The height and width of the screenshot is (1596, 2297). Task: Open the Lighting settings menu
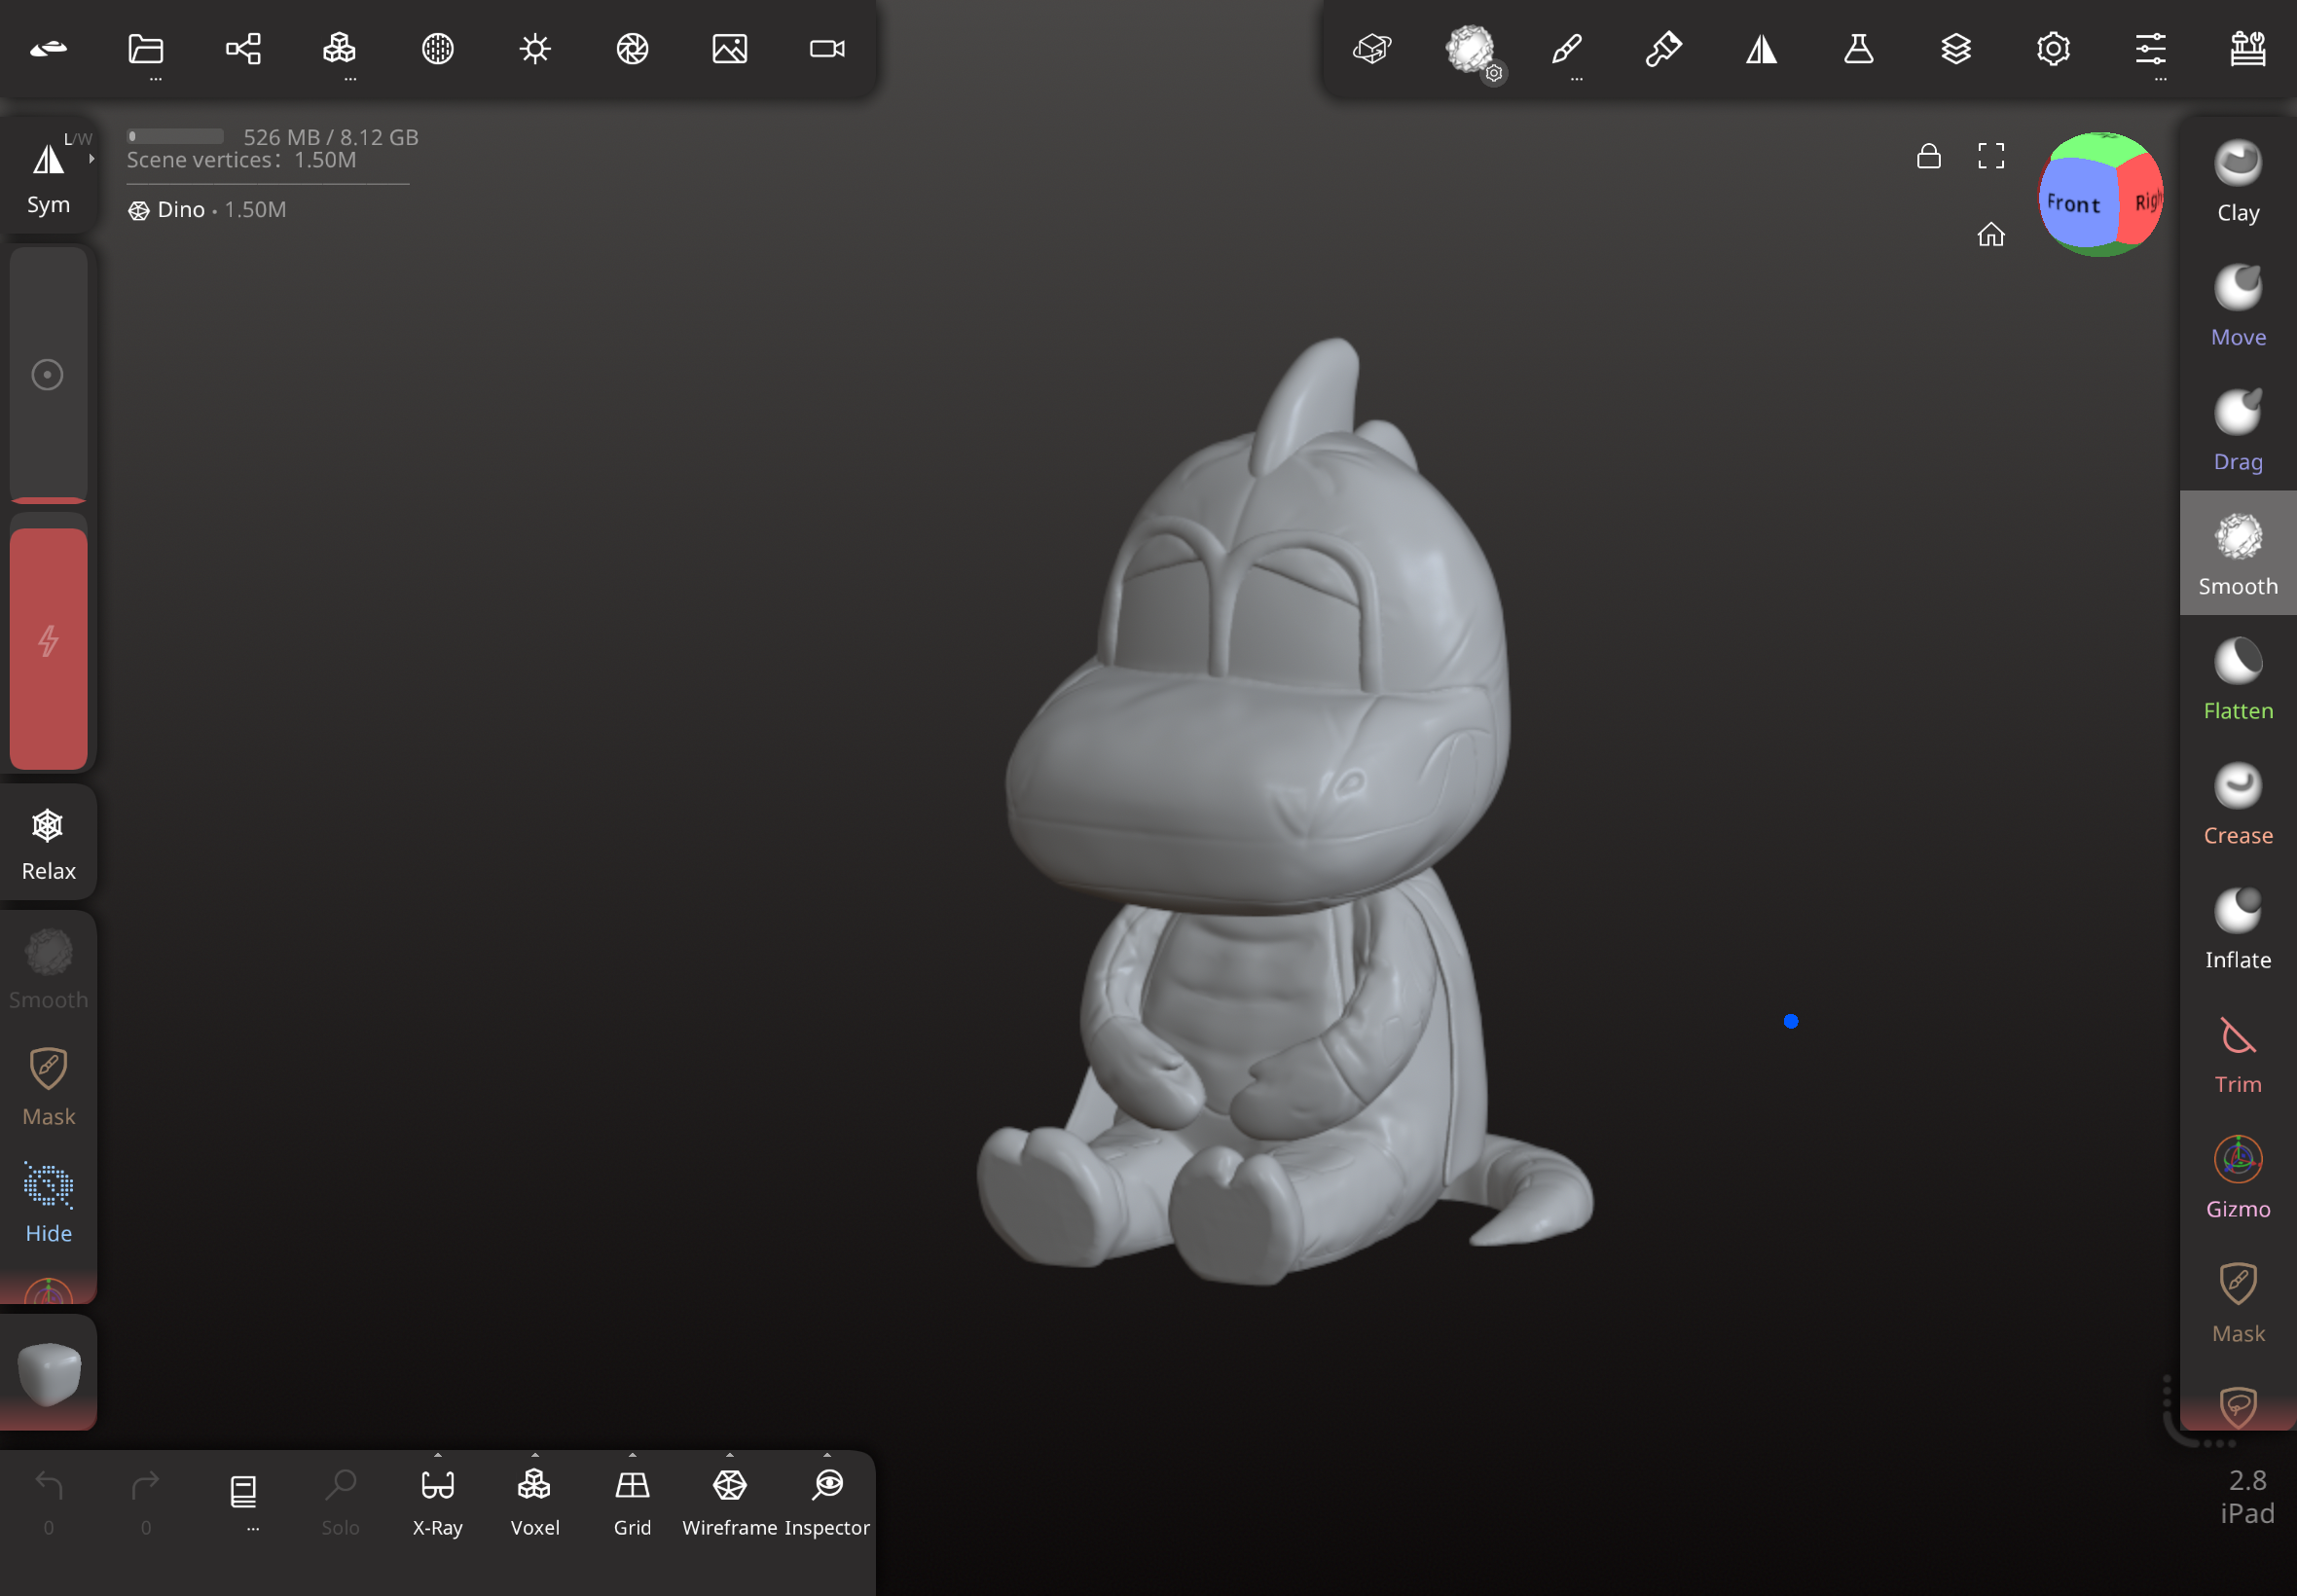tap(535, 48)
